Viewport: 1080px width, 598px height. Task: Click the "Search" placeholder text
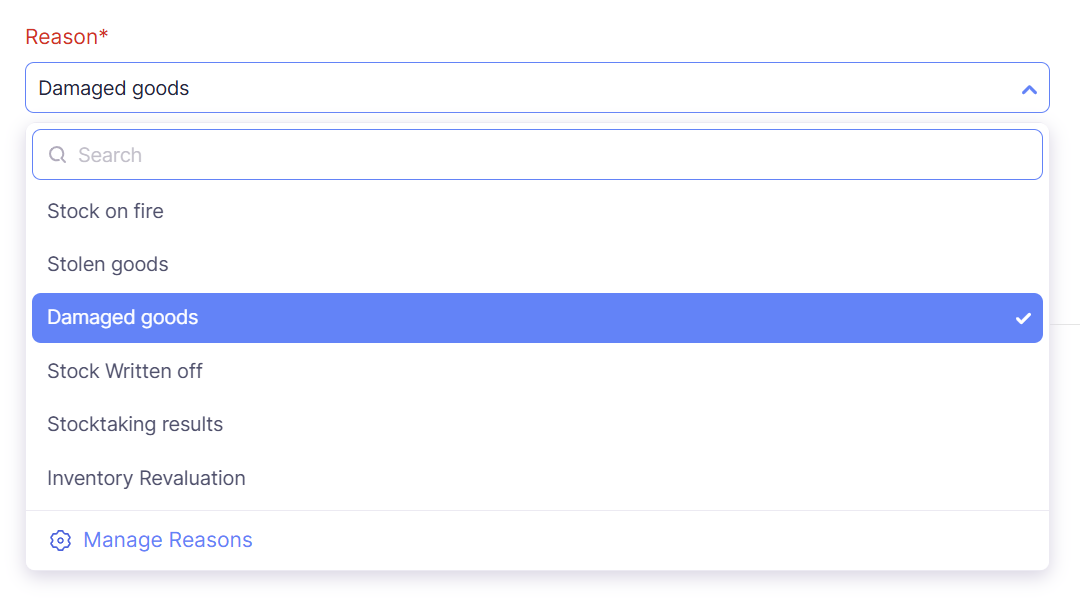click(110, 155)
